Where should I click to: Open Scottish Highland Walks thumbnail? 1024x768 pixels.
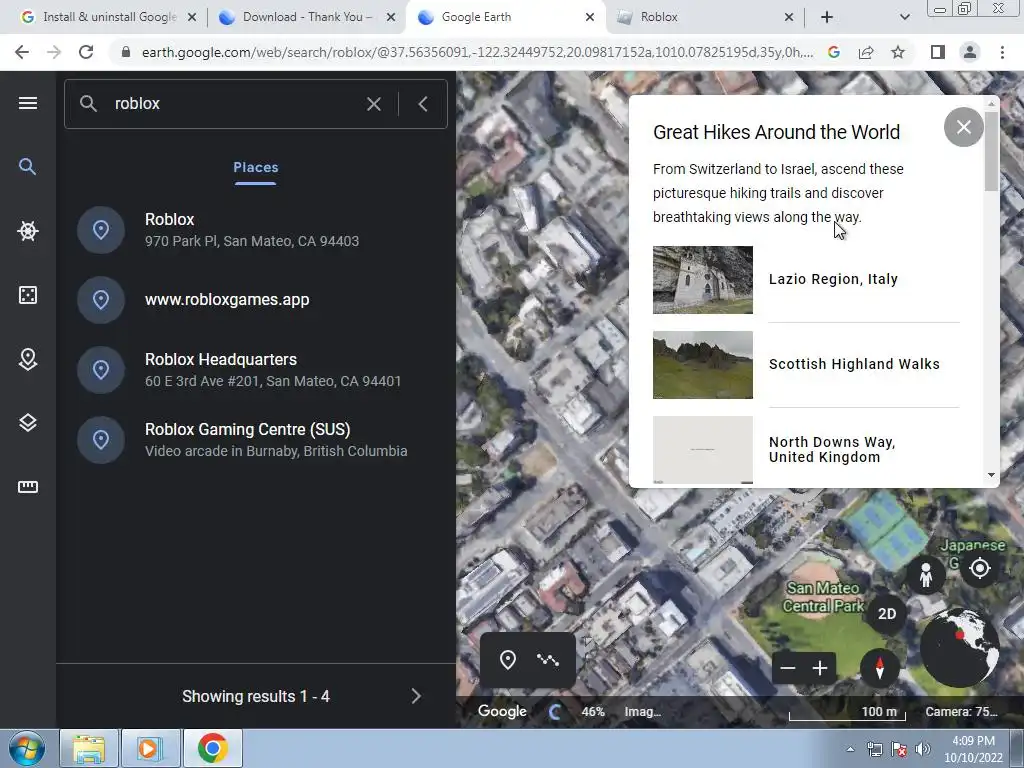tap(703, 365)
